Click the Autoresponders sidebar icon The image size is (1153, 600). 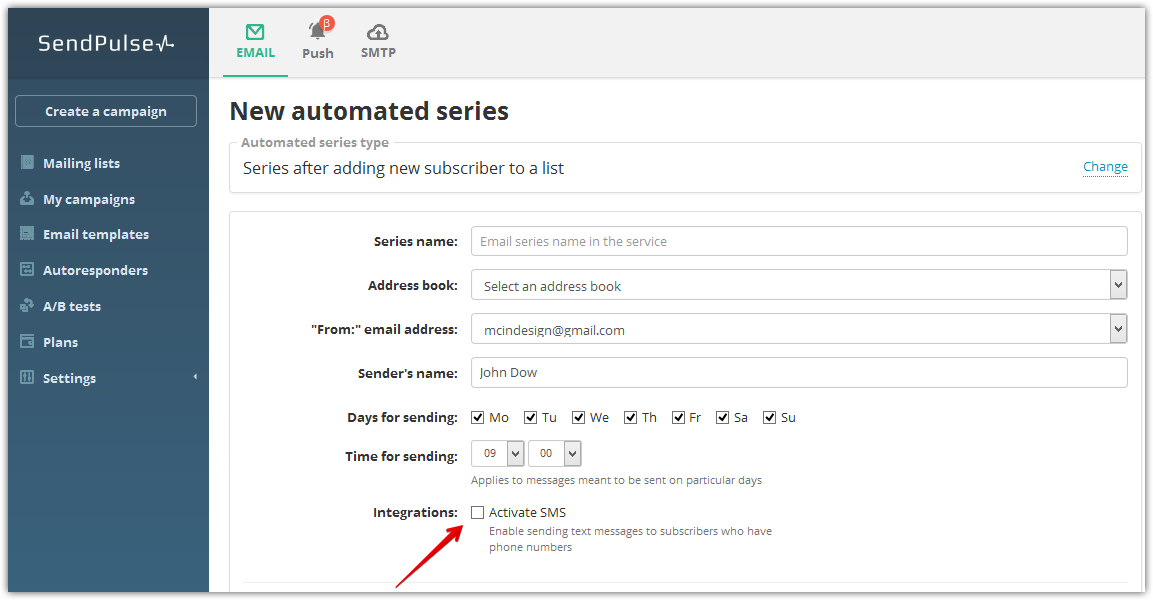click(27, 270)
